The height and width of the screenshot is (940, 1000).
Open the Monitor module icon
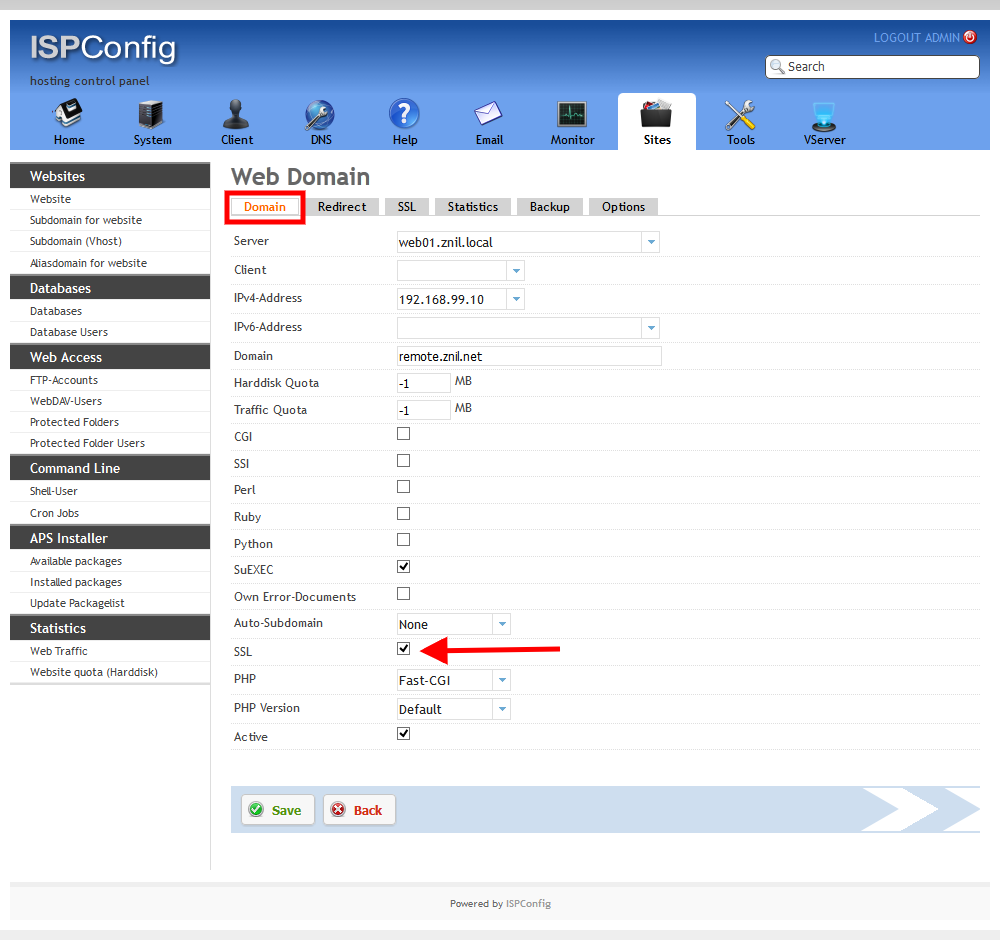pyautogui.click(x=572, y=115)
